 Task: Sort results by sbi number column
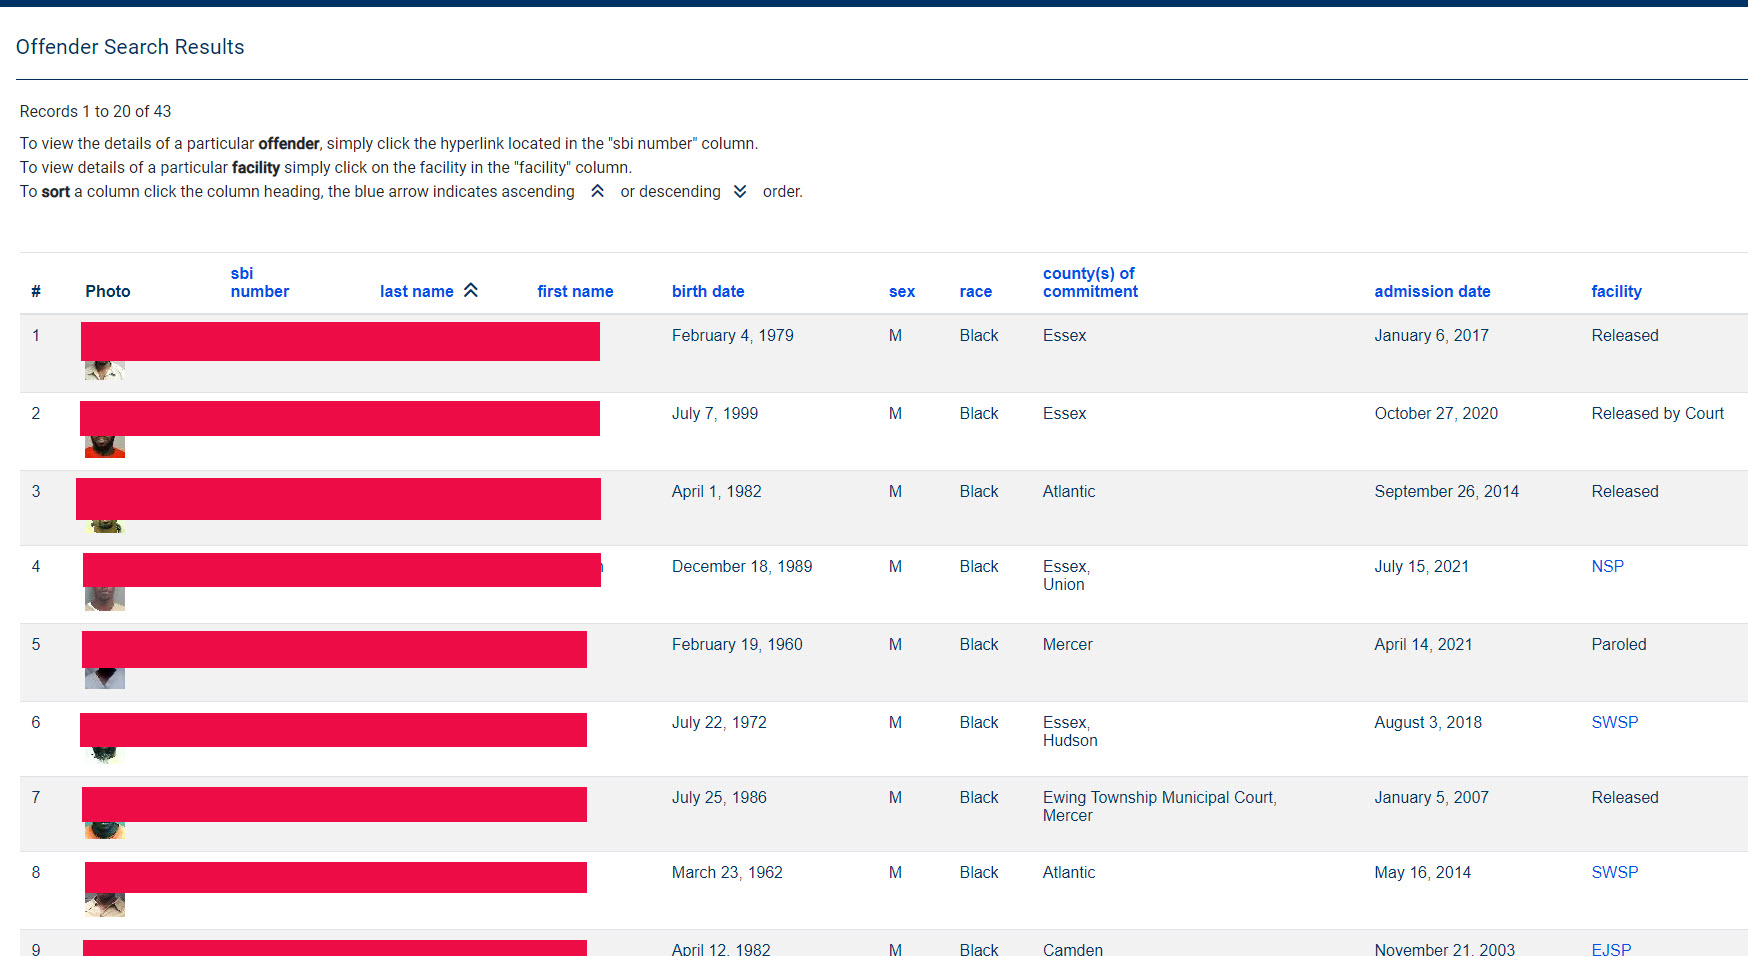point(259,282)
